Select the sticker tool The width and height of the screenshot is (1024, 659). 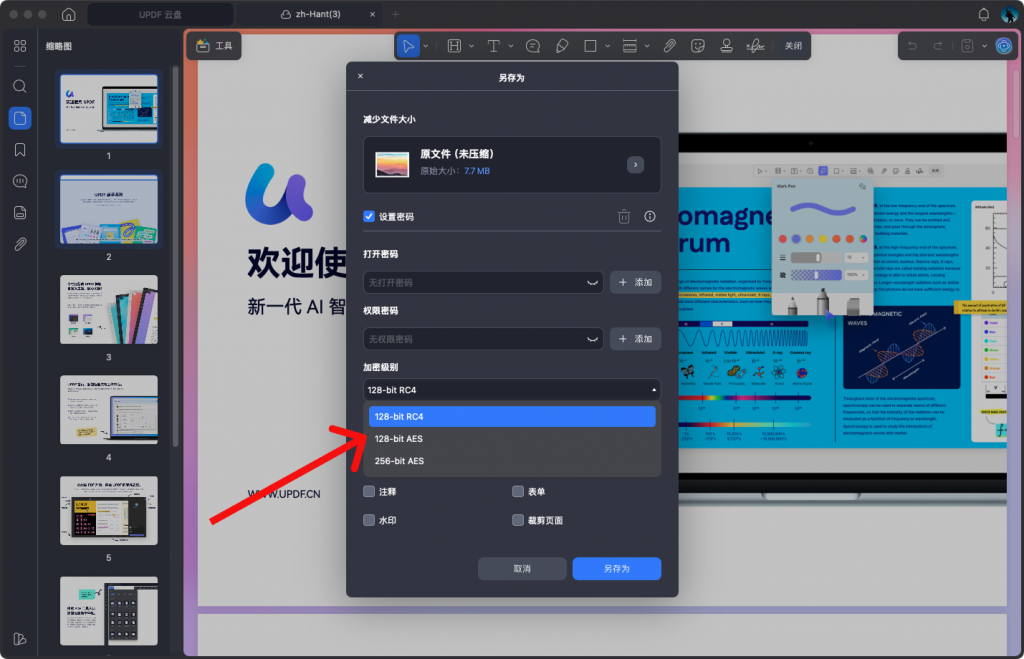click(698, 46)
